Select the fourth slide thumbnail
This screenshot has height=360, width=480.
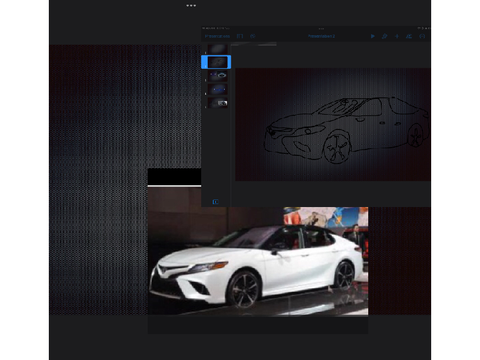click(218, 89)
